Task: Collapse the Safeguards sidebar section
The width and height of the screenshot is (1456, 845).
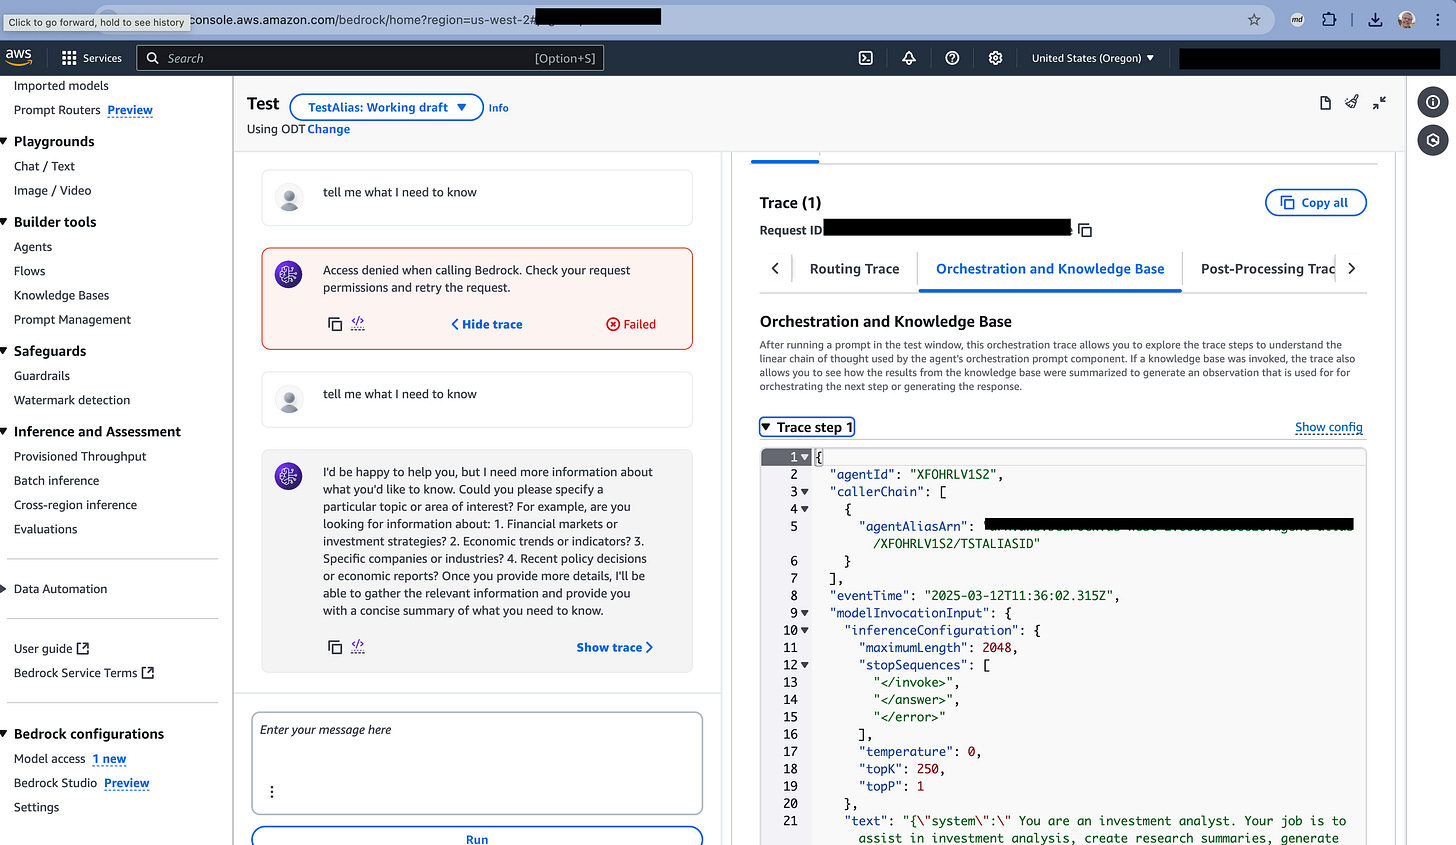Action: 5,351
